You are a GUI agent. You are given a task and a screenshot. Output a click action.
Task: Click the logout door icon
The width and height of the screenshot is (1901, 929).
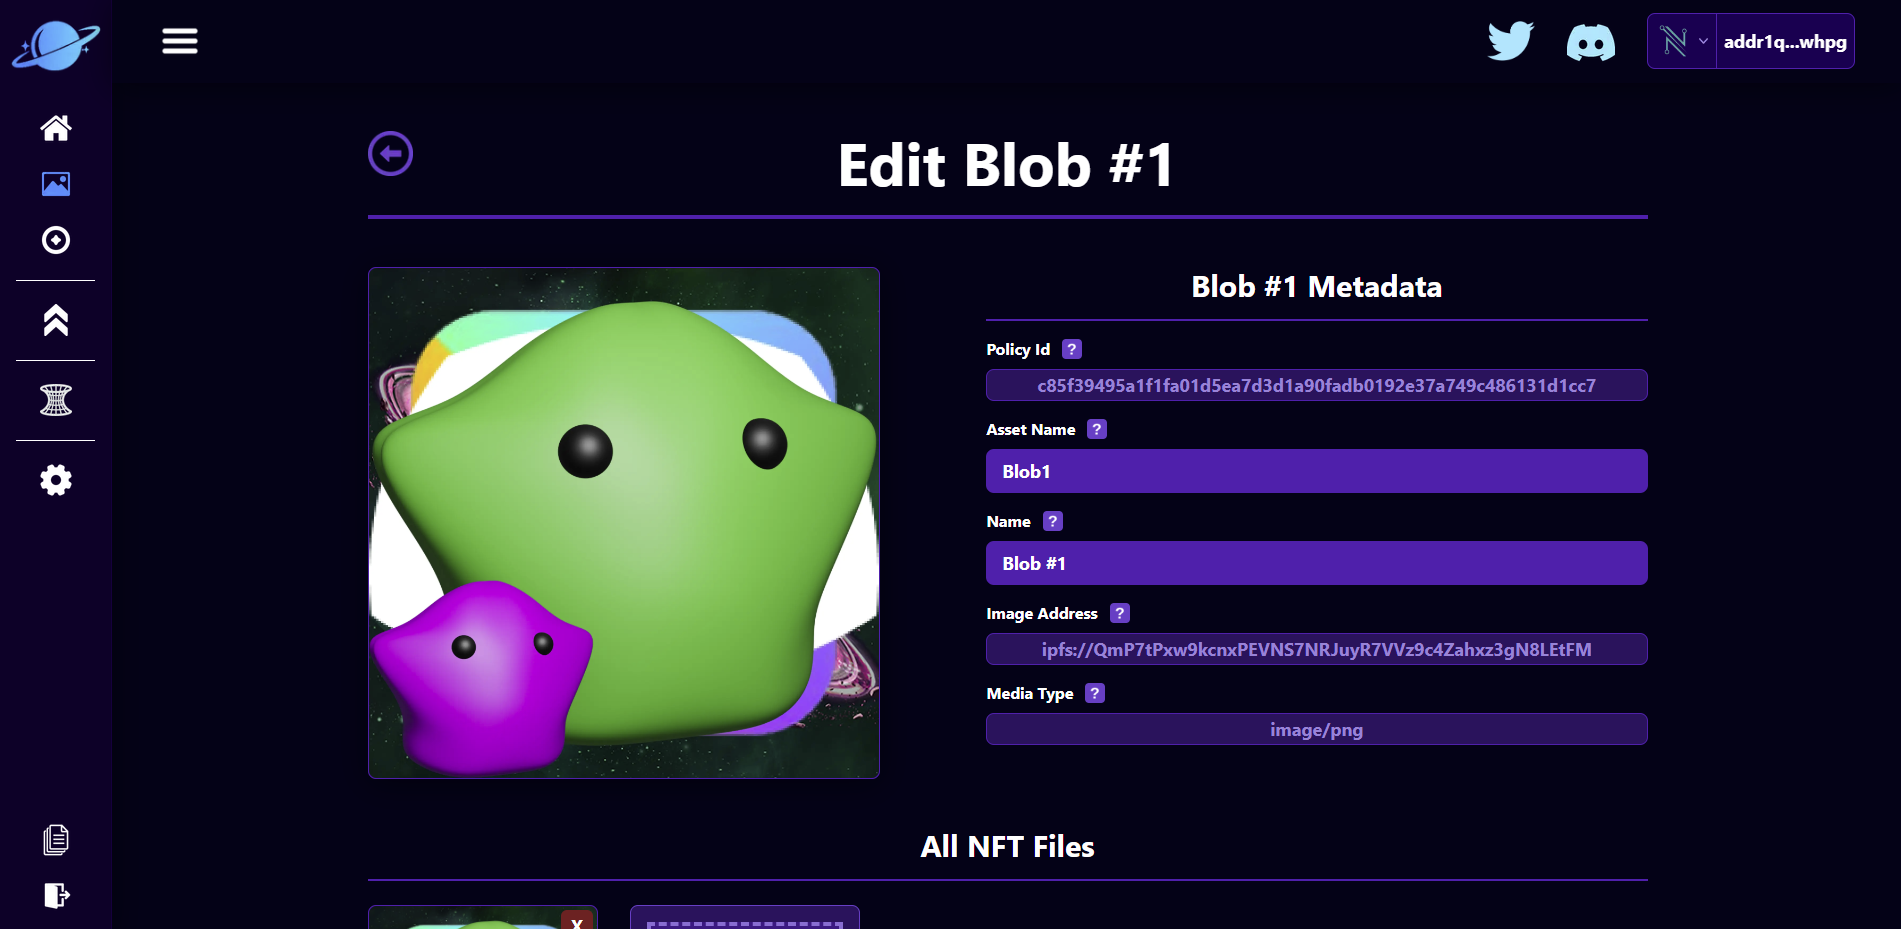click(56, 895)
